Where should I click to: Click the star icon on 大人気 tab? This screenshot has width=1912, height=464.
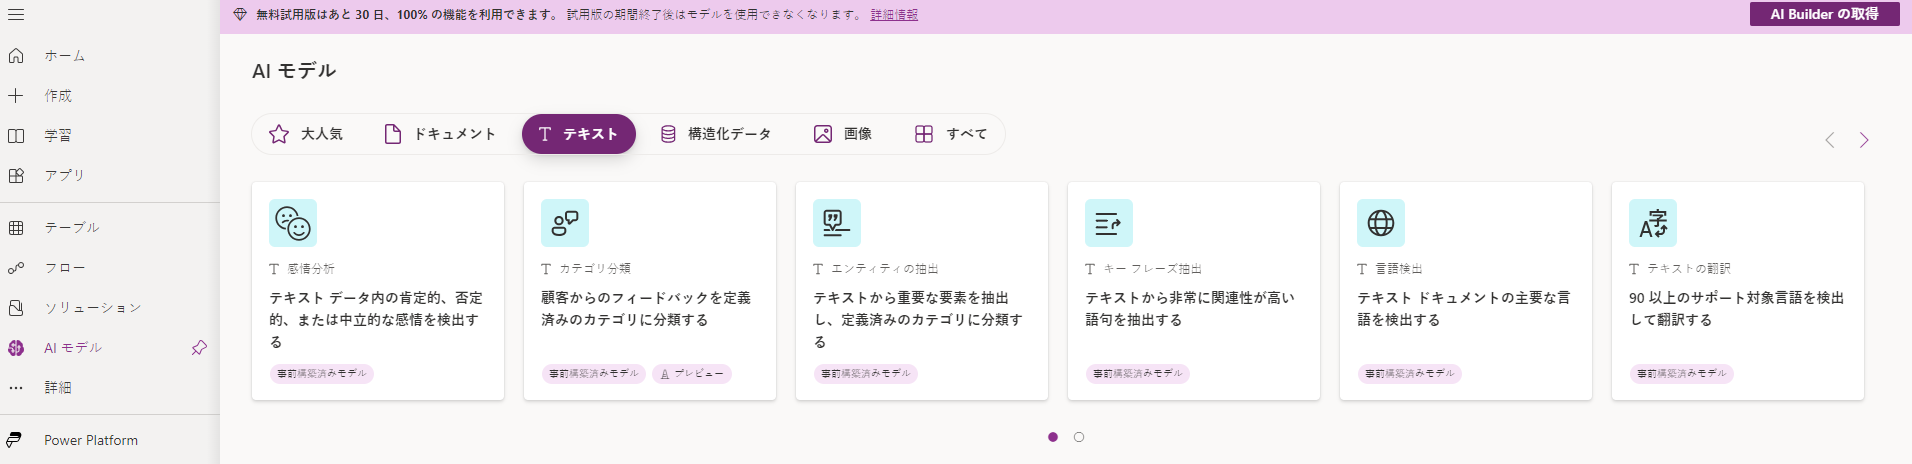(x=279, y=134)
